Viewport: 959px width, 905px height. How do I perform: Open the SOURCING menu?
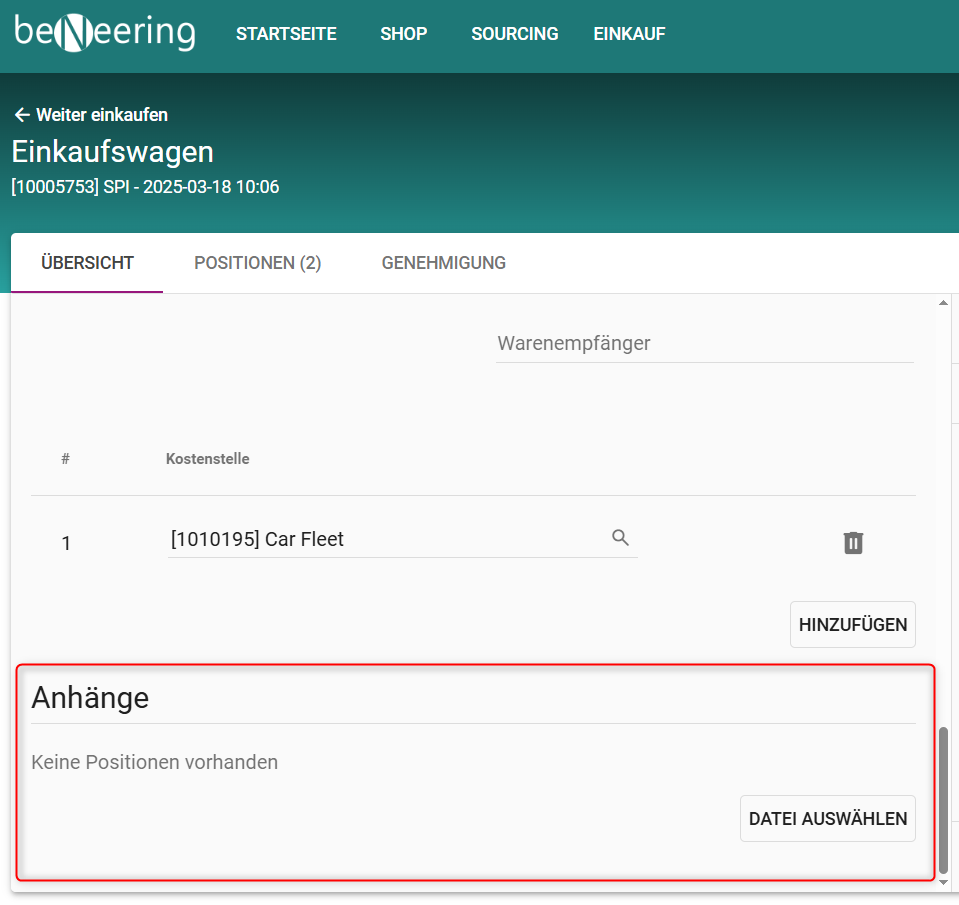click(514, 34)
